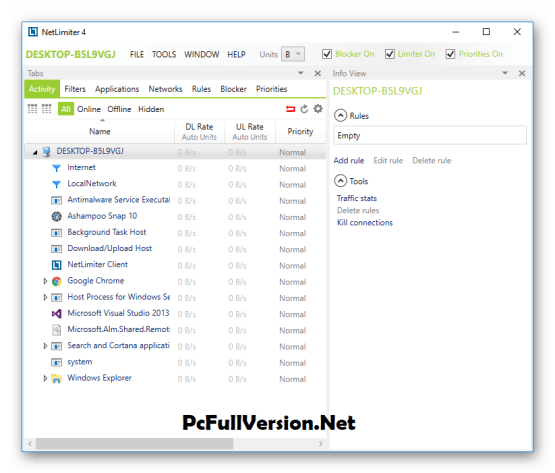Open Traffic stats
Viewport: 555px width, 473px height.
[x=357, y=198]
